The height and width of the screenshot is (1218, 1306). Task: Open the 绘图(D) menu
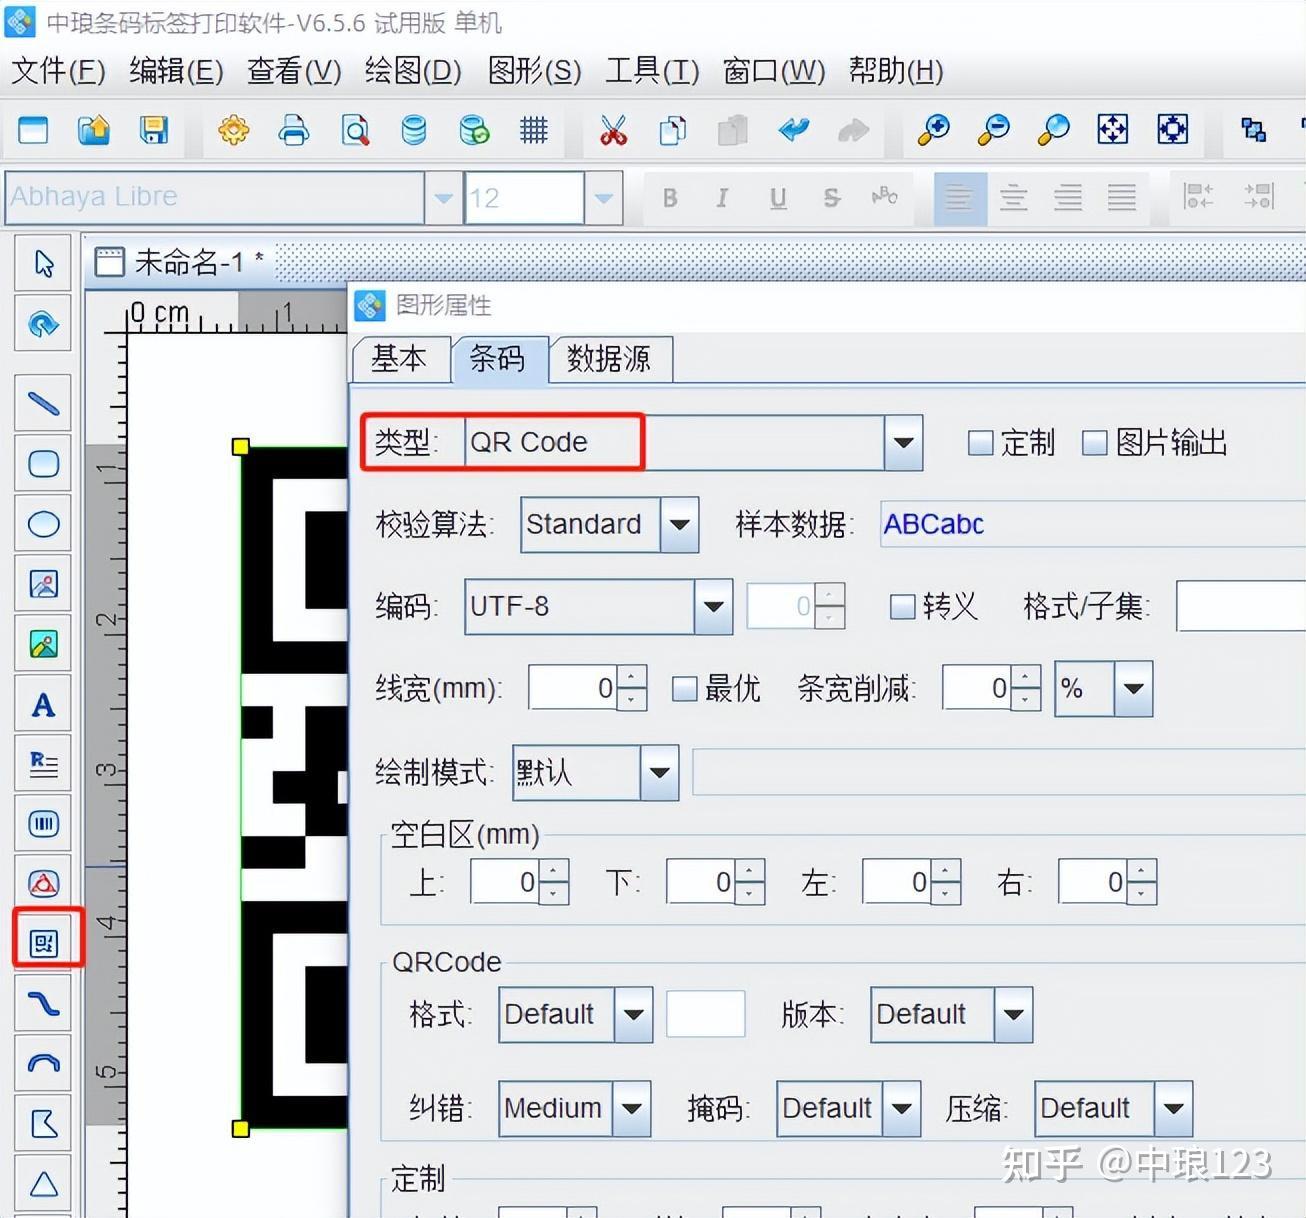(413, 71)
